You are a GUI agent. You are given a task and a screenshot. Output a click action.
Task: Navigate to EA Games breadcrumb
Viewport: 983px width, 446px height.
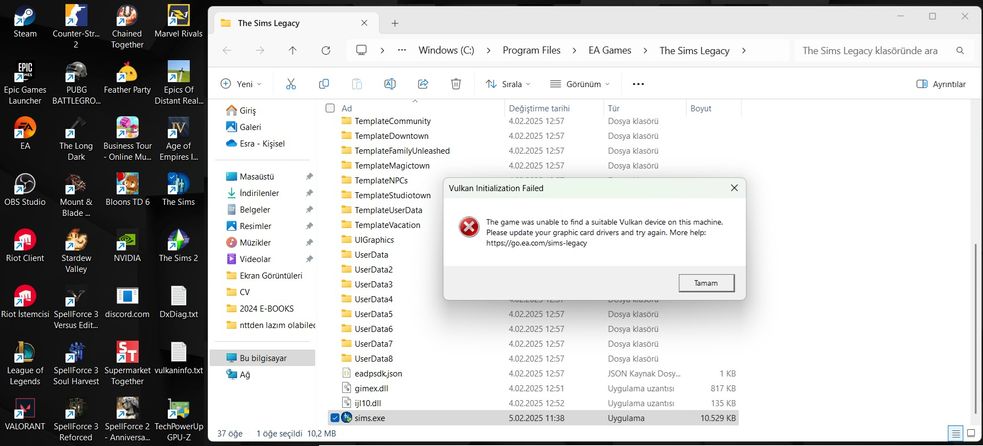pyautogui.click(x=609, y=51)
